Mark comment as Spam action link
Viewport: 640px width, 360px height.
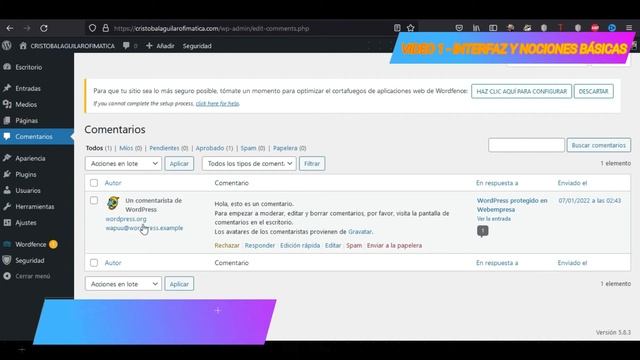[354, 245]
